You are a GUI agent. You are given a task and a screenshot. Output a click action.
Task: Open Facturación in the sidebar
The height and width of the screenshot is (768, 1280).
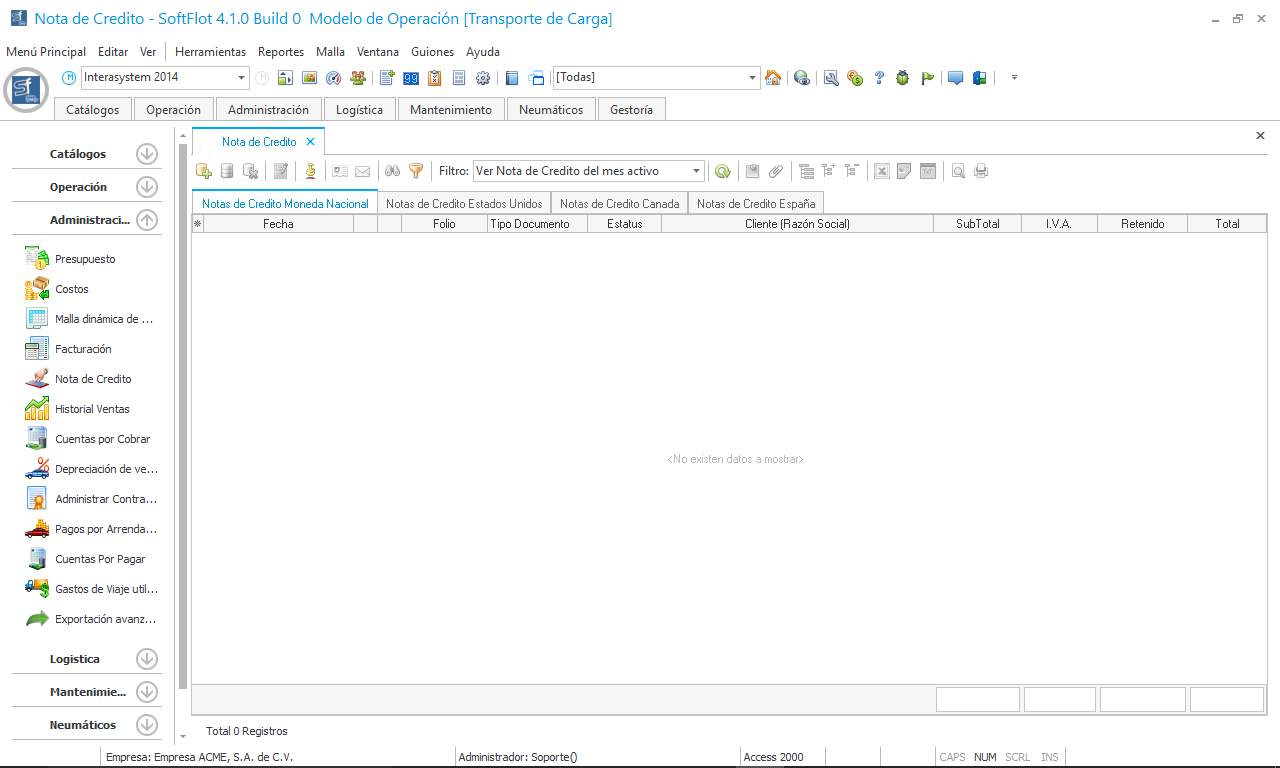point(83,349)
